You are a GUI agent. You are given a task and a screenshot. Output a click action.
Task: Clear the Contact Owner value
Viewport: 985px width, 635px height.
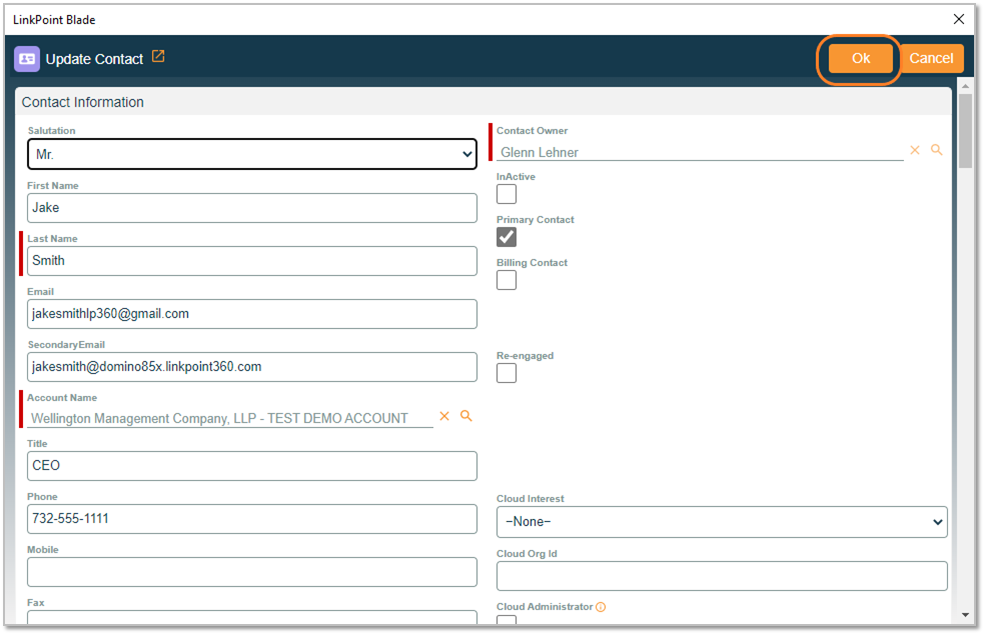click(915, 150)
